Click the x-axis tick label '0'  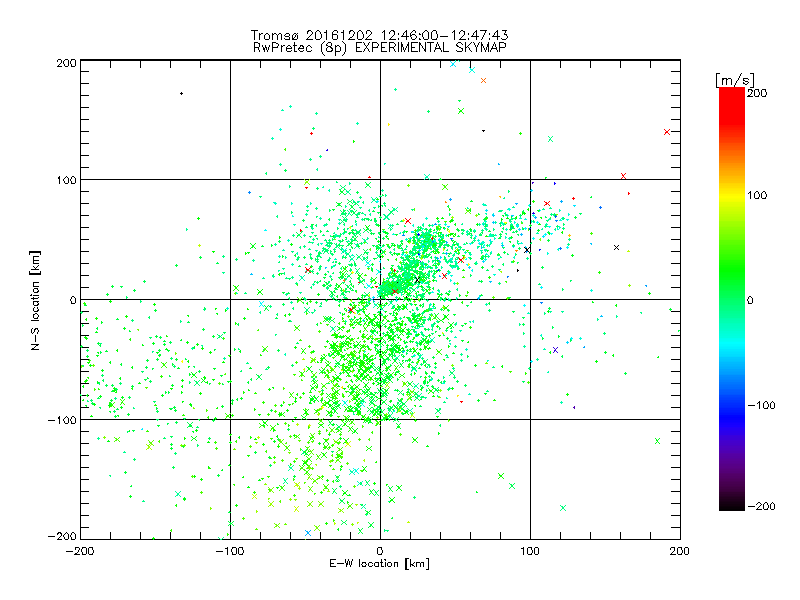[380, 551]
